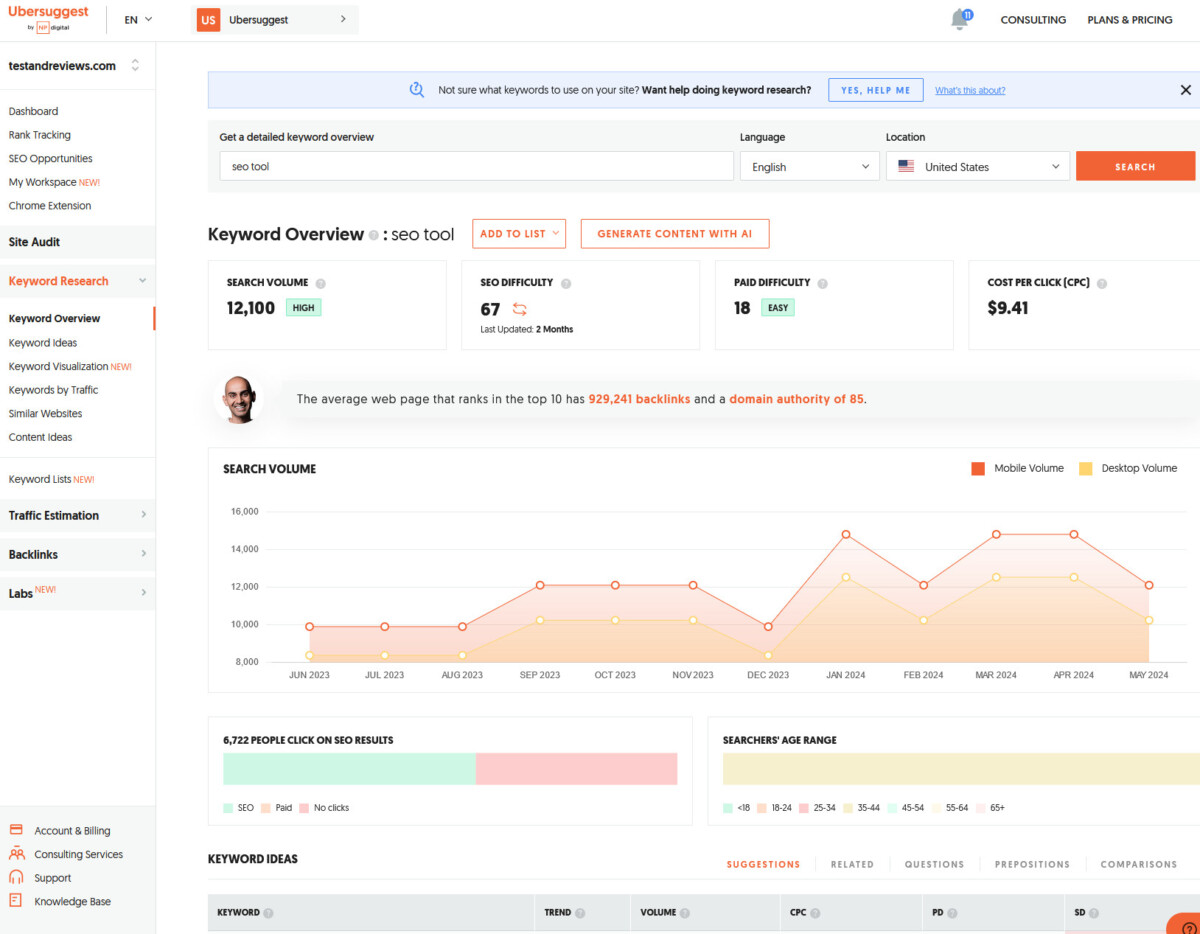Open the EN language dropdown
Viewport: 1200px width, 934px height.
click(x=138, y=19)
